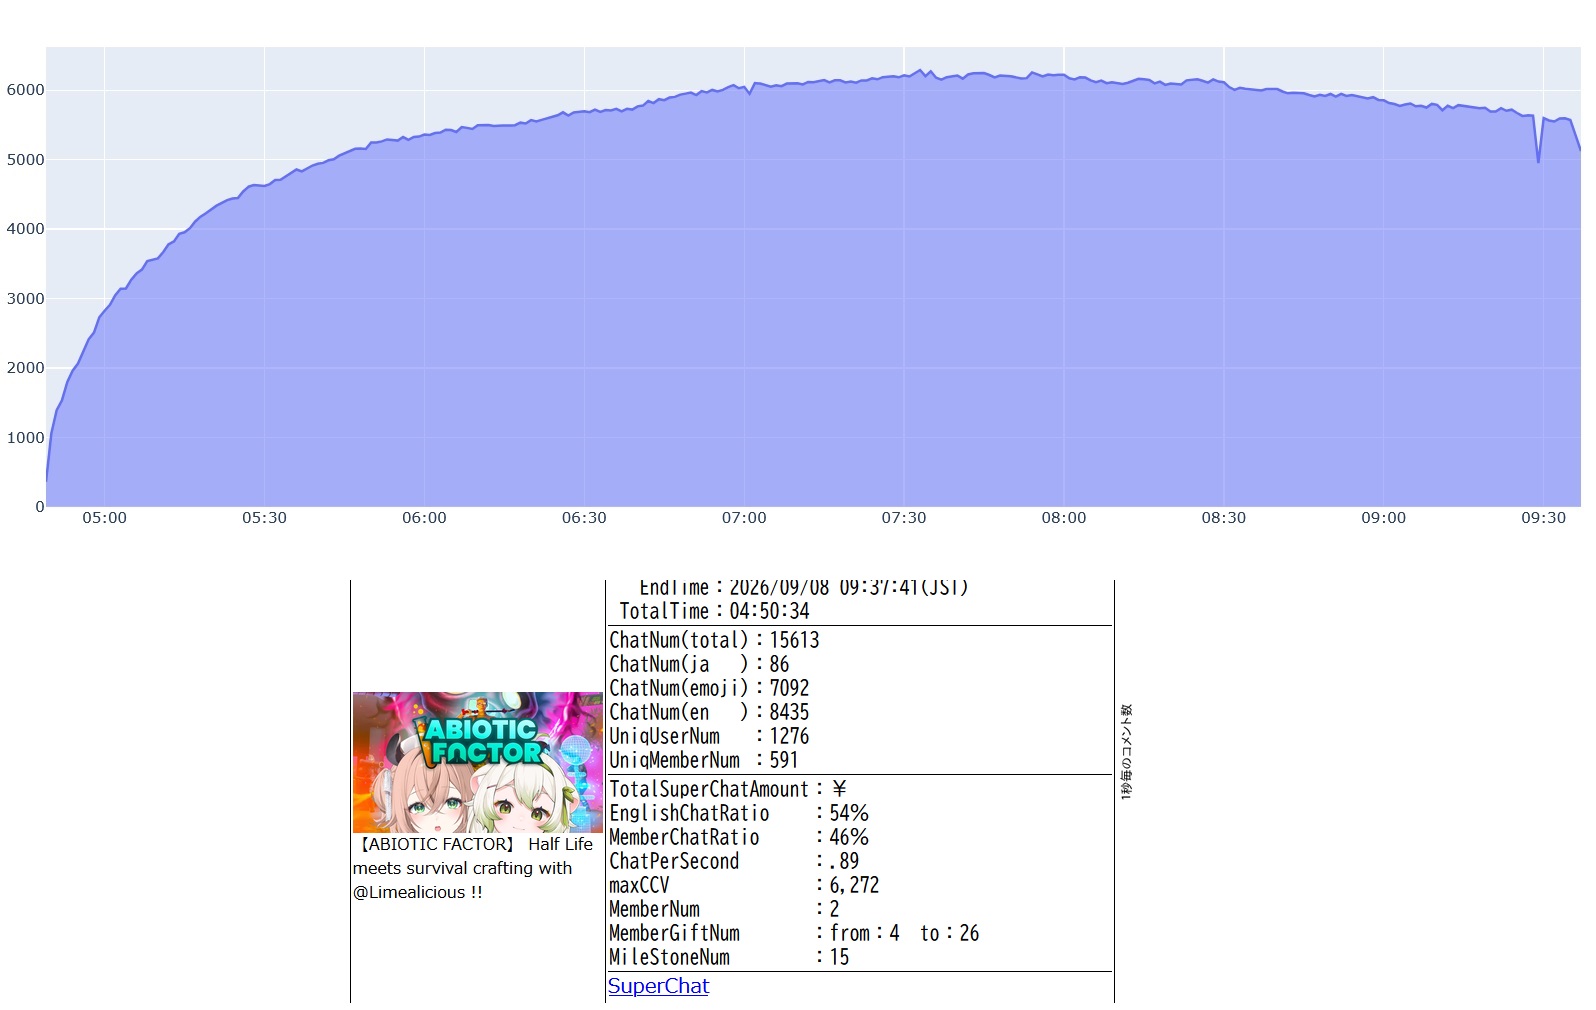Screen dimensions: 1596x1010
Task: Open the SuperChat link
Action: [x=658, y=986]
